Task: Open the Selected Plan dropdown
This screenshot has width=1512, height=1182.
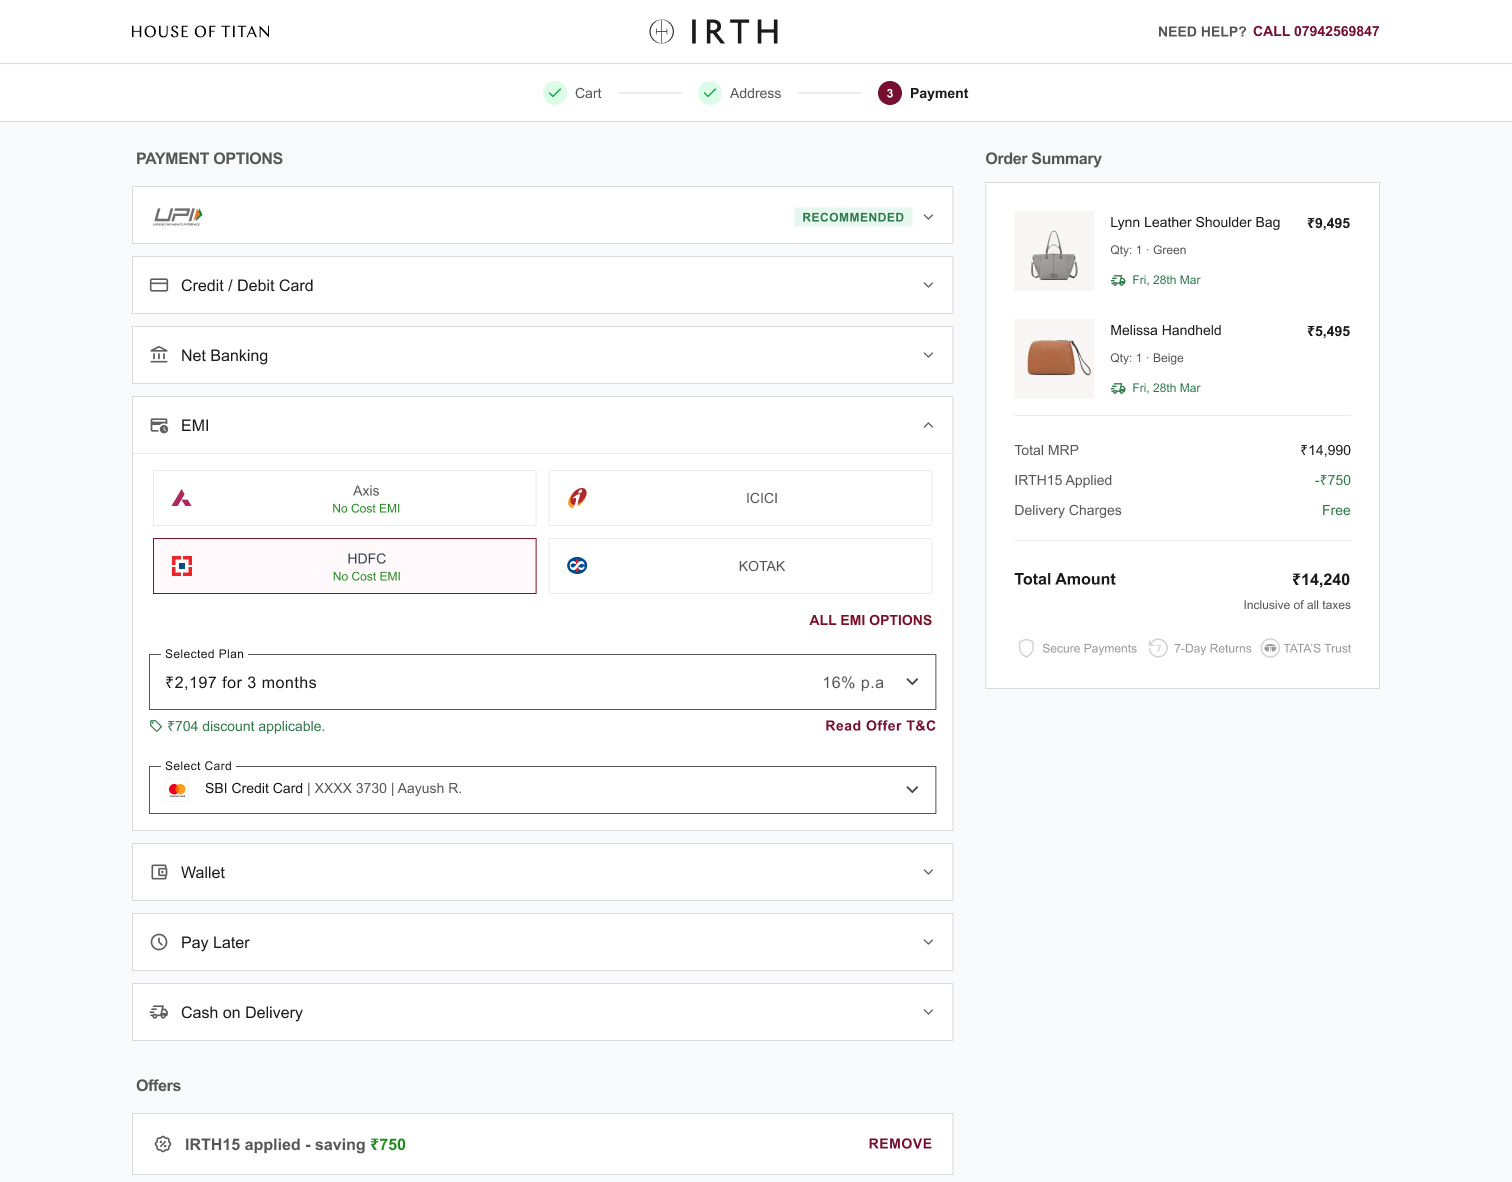Action: [x=543, y=682]
